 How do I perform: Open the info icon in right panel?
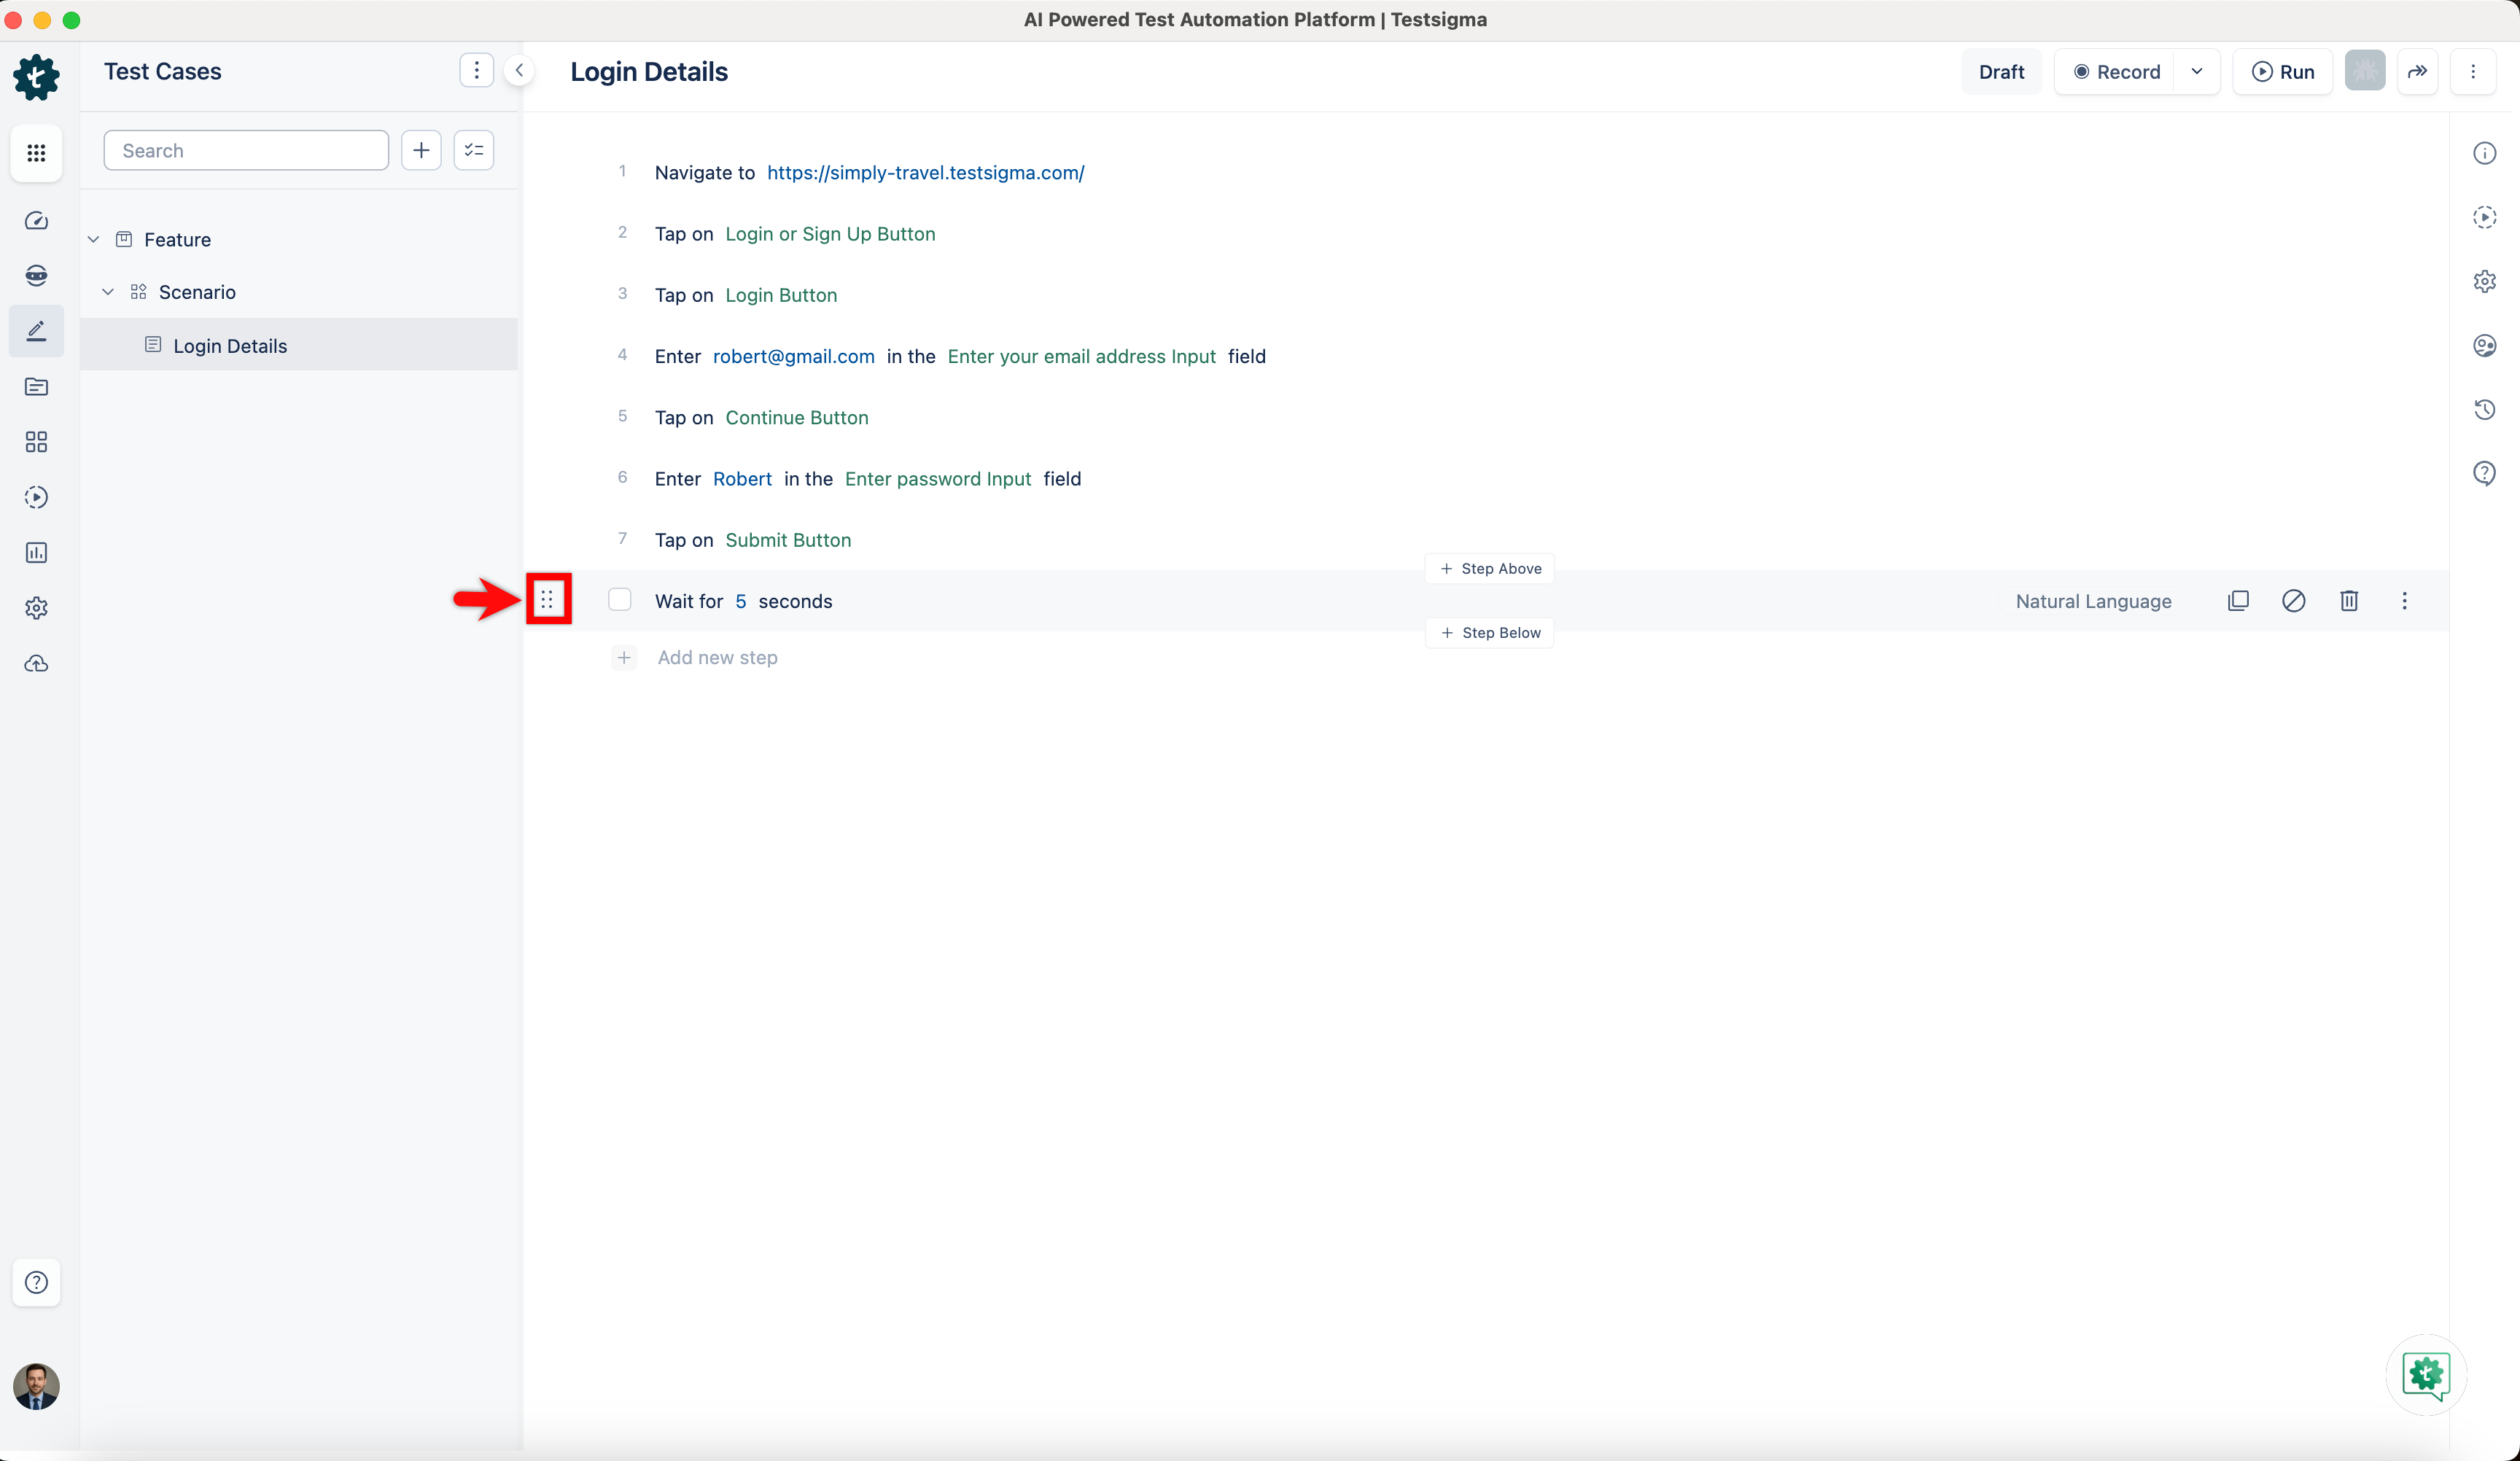coord(2485,153)
